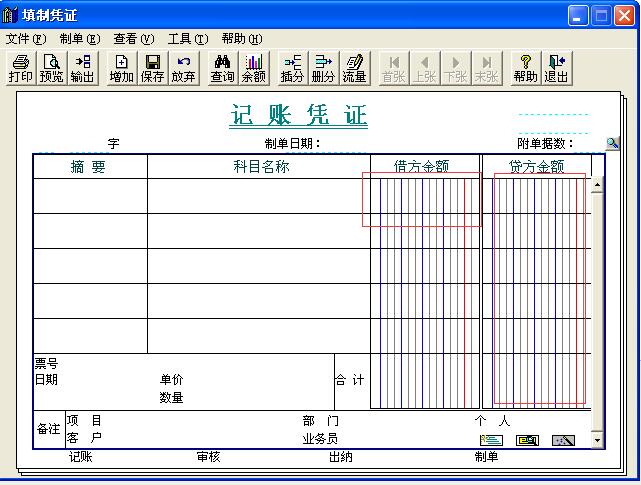The height and width of the screenshot is (485, 641).
Task: Close the 填制凭证 window
Action: point(625,16)
